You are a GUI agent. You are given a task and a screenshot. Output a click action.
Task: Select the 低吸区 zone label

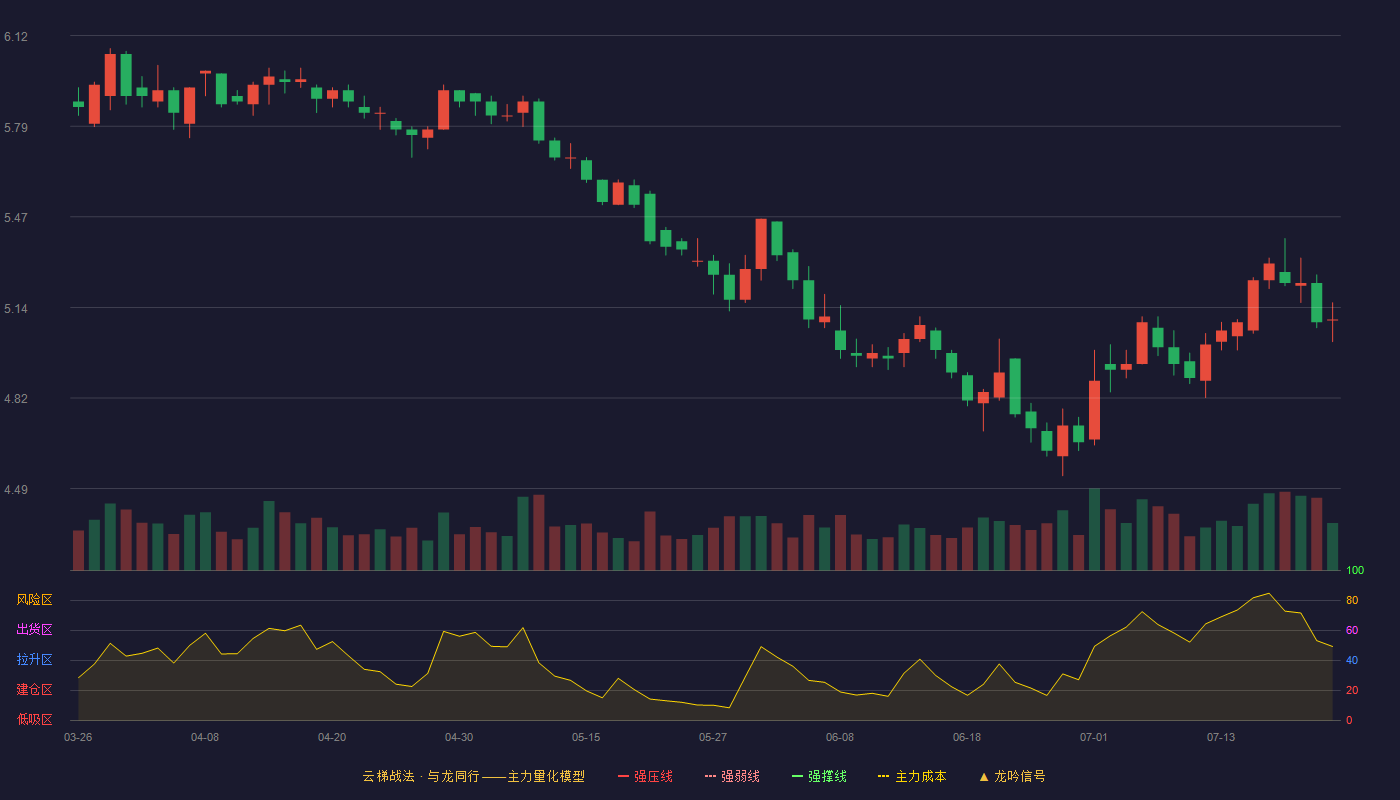point(34,719)
